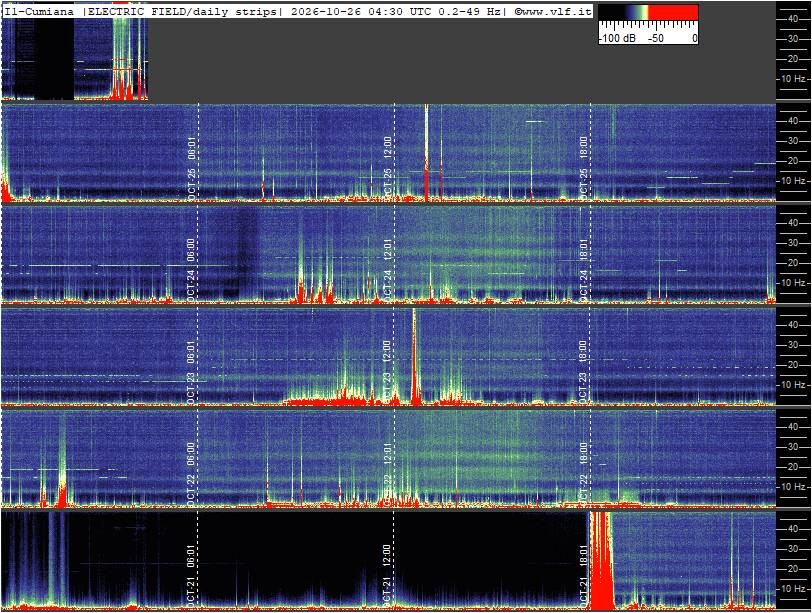Click the OCT-24 18:01 time marker
This screenshot has height=613, width=812.
pos(584,270)
